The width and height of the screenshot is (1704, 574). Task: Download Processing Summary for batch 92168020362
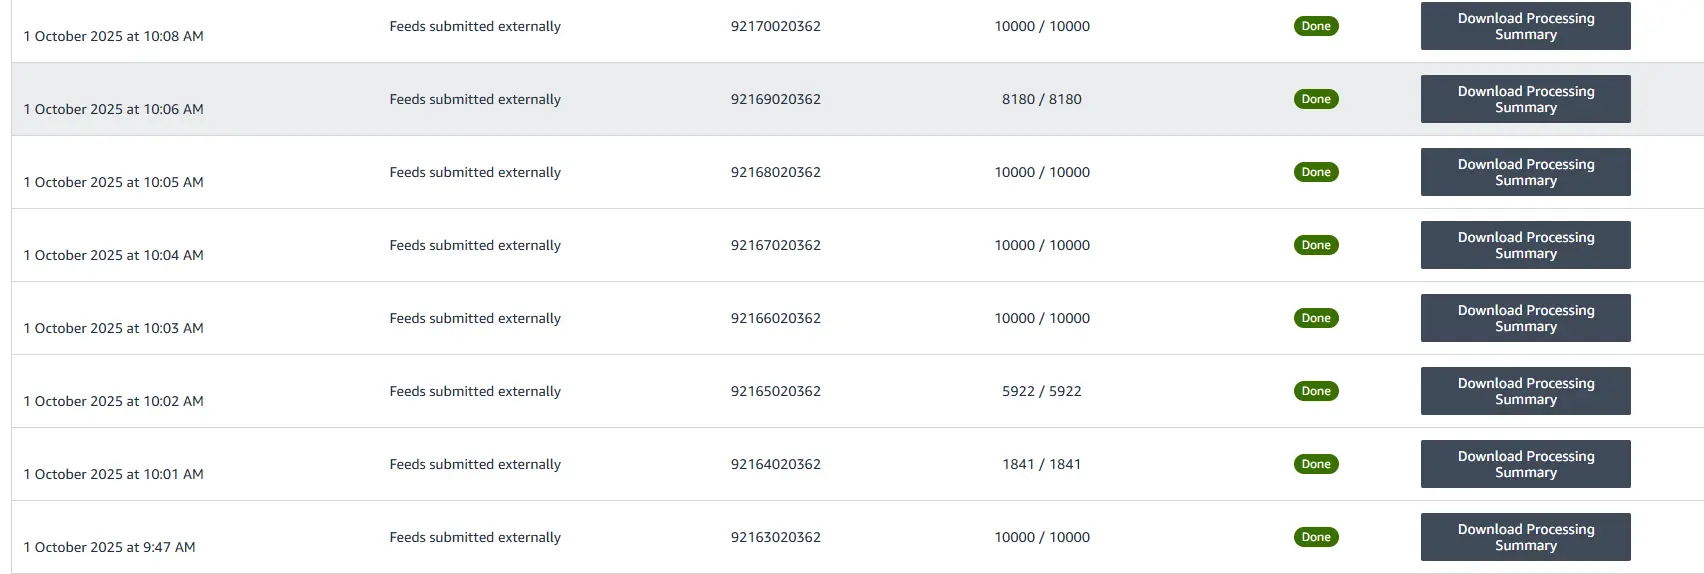[x=1525, y=172]
